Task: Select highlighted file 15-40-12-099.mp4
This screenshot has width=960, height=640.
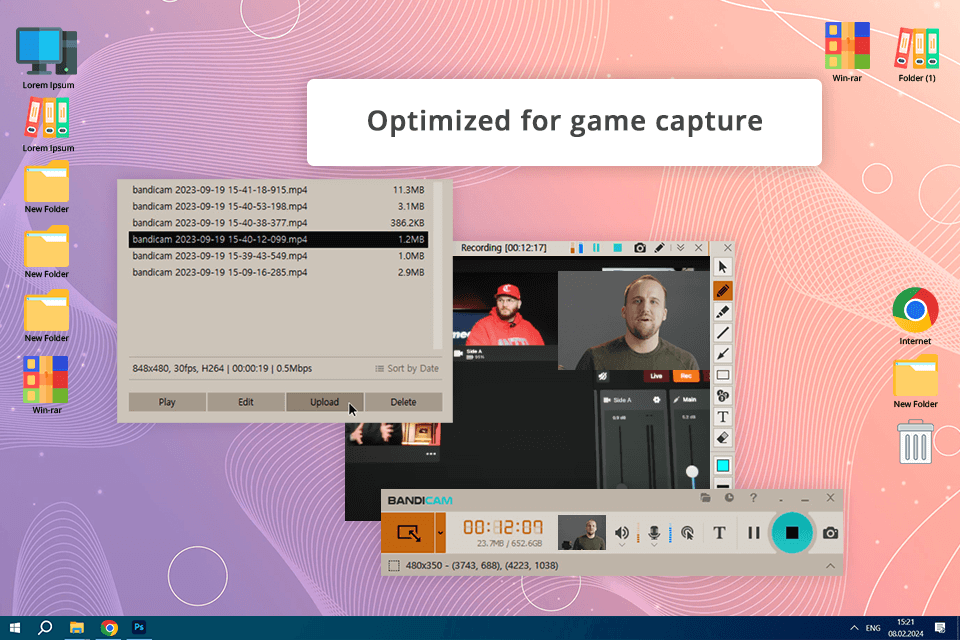Action: pos(279,239)
